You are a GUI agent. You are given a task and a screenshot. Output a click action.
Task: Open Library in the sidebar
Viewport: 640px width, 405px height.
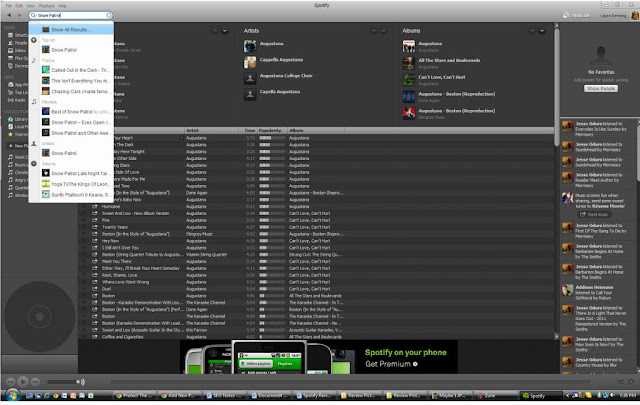click(x=18, y=119)
